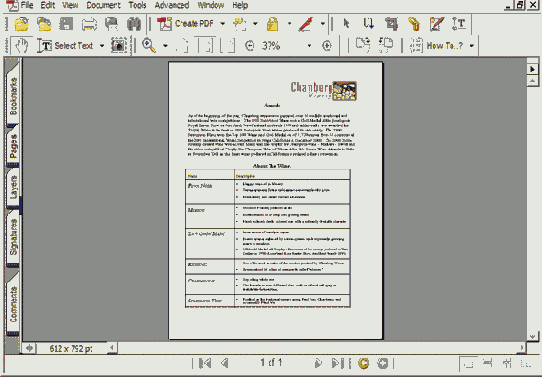The width and height of the screenshot is (542, 377).
Task: Open the View menu
Action: click(x=70, y=5)
